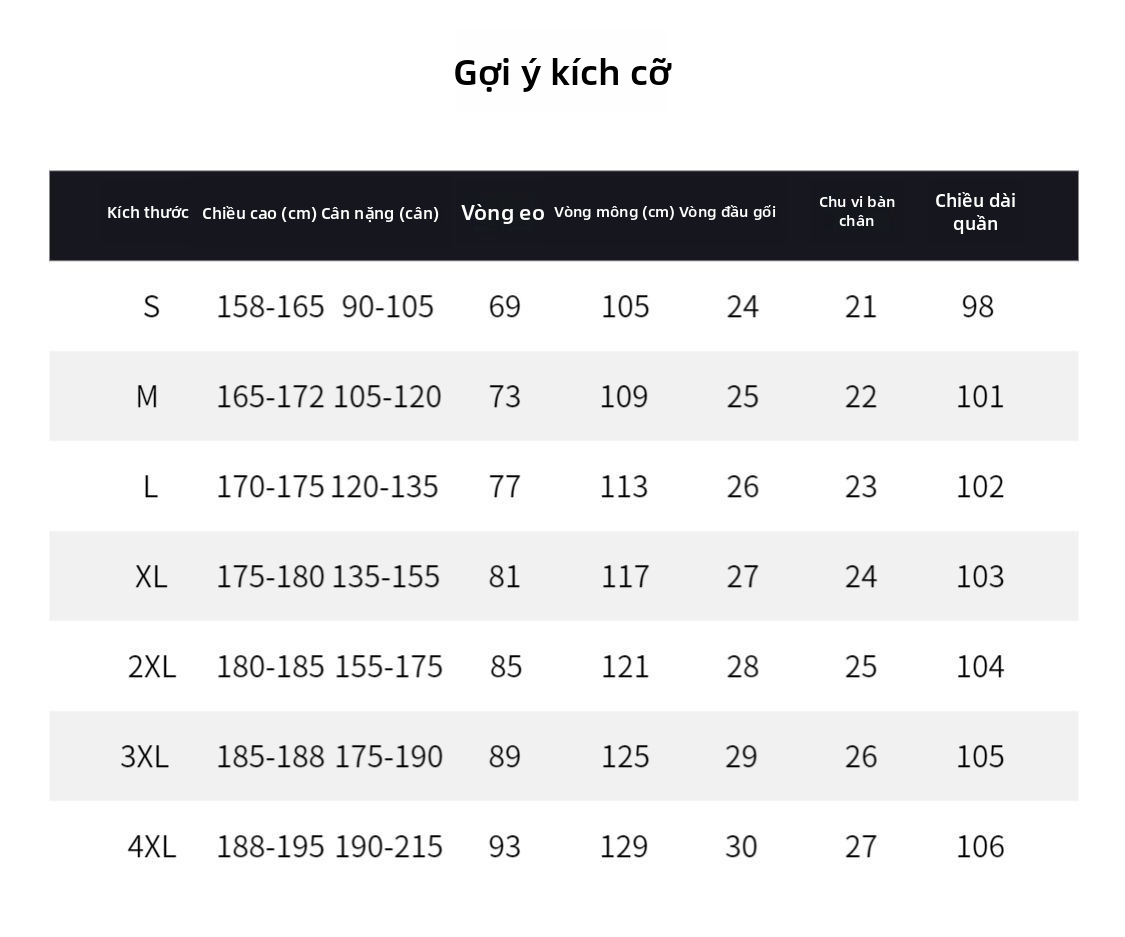The height and width of the screenshot is (937, 1125).
Task: Click the 'Gợi ý kích cỡ' title
Action: pyautogui.click(x=562, y=74)
